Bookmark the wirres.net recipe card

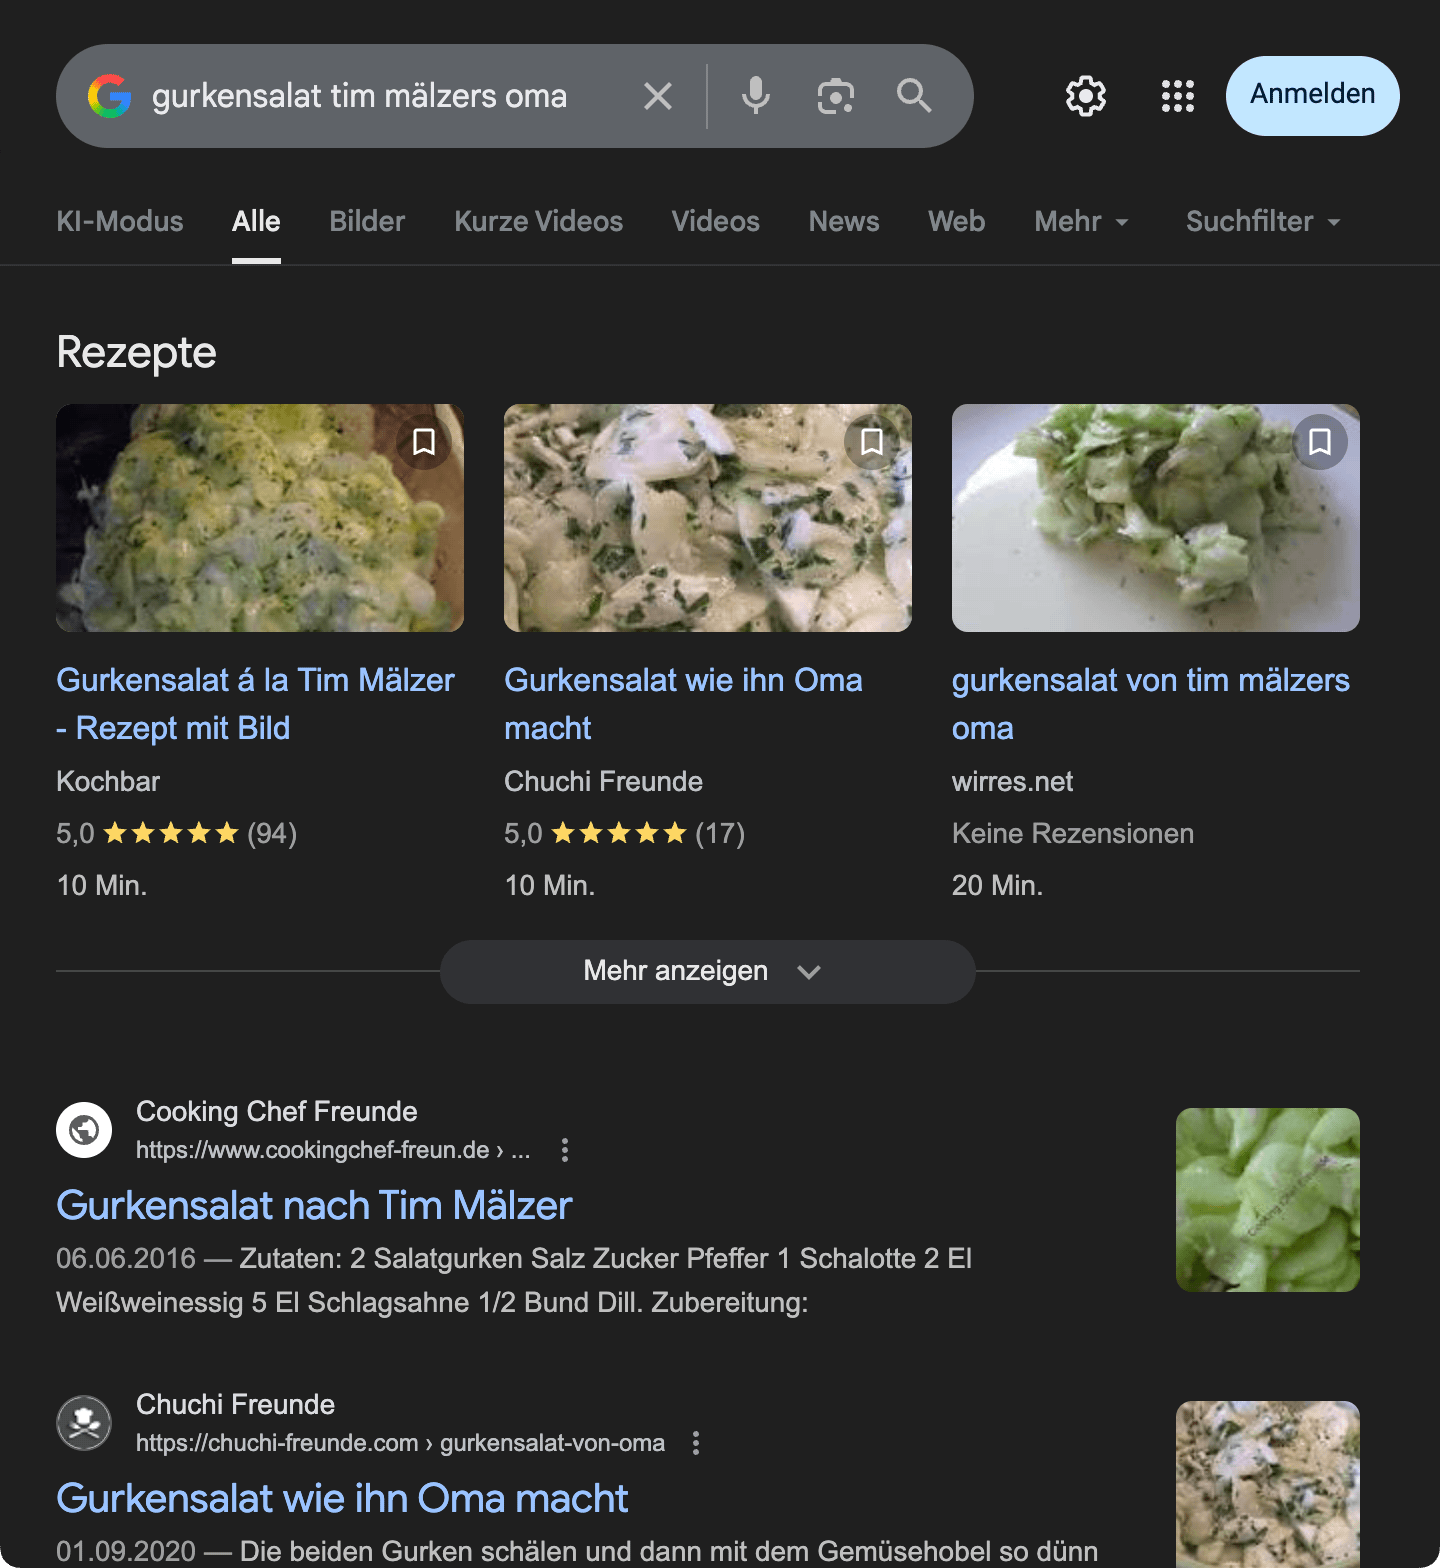pos(1320,442)
